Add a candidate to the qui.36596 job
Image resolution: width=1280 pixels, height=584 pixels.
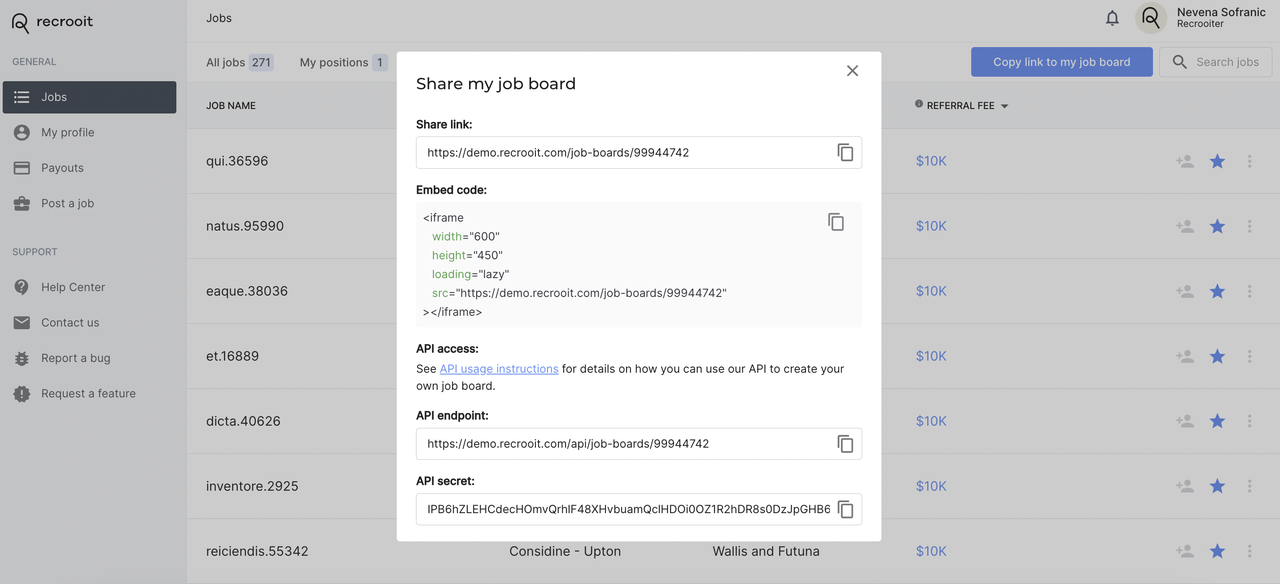(x=1185, y=161)
